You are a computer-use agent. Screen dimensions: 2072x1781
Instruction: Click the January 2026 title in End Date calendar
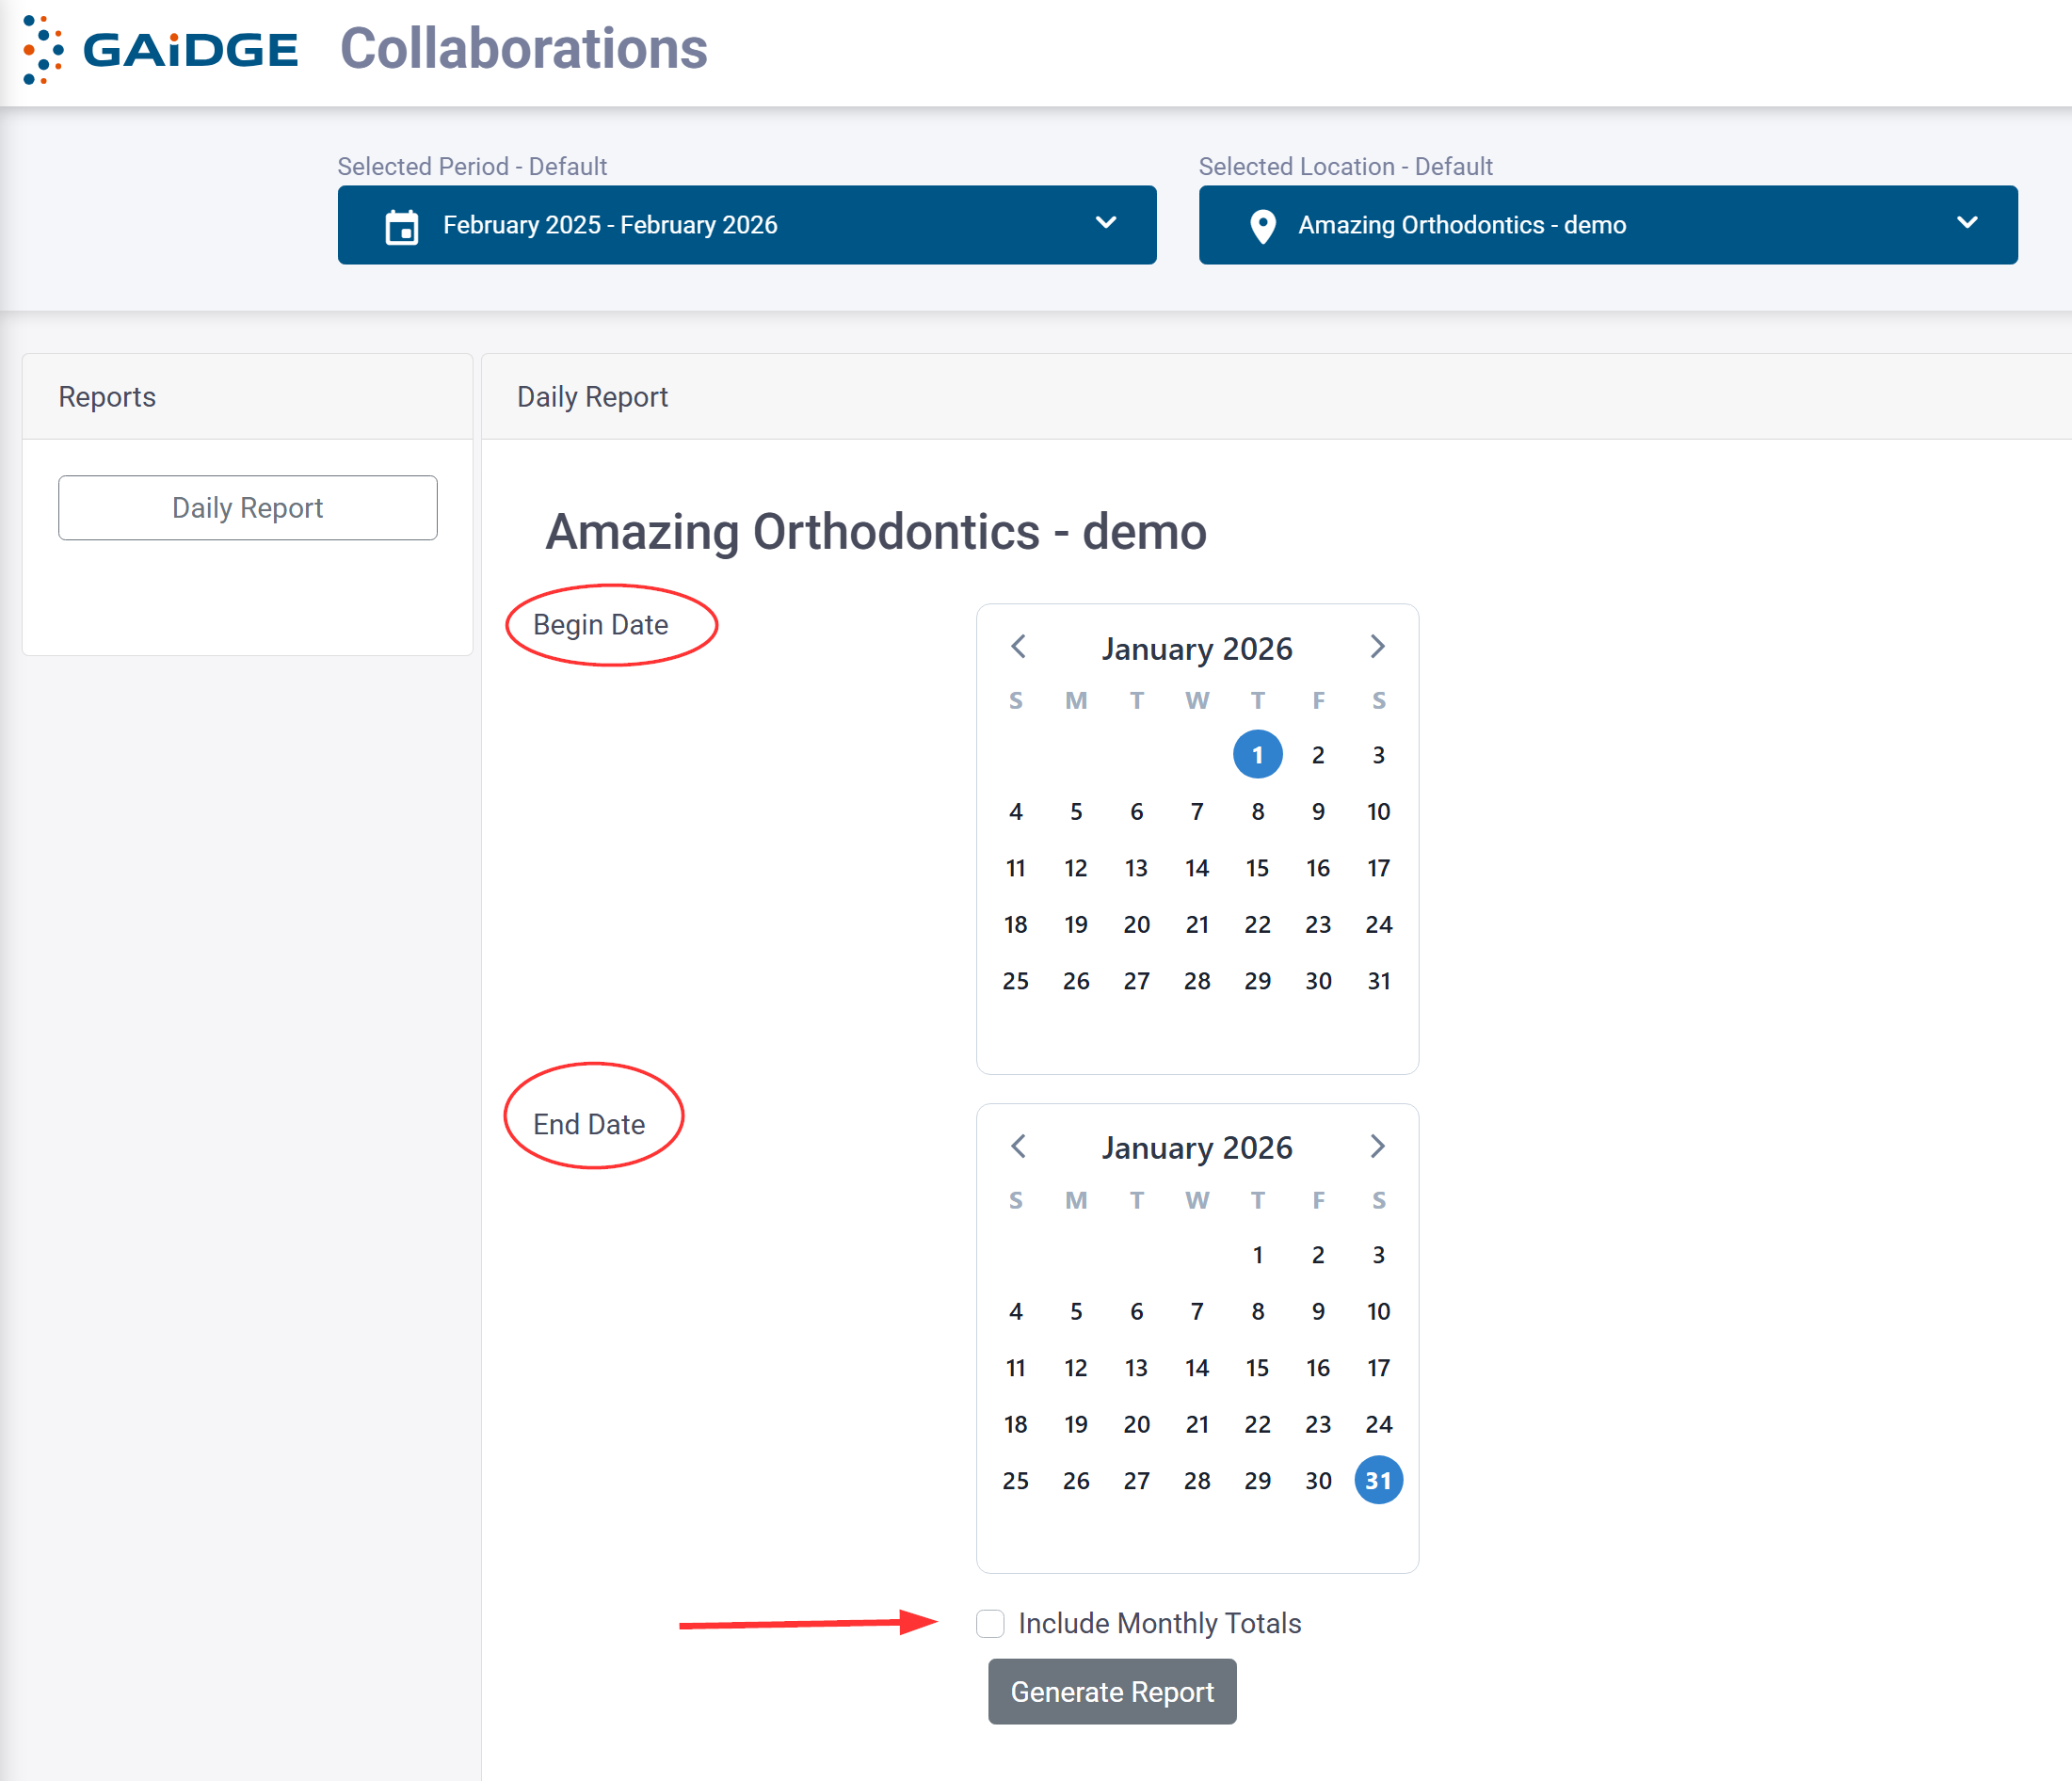[1196, 1148]
